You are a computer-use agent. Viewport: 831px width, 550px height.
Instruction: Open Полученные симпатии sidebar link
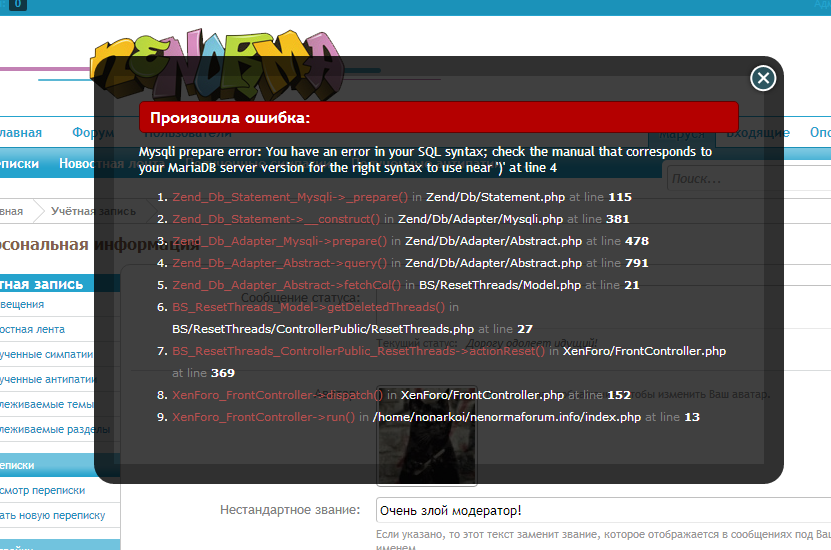(47, 354)
